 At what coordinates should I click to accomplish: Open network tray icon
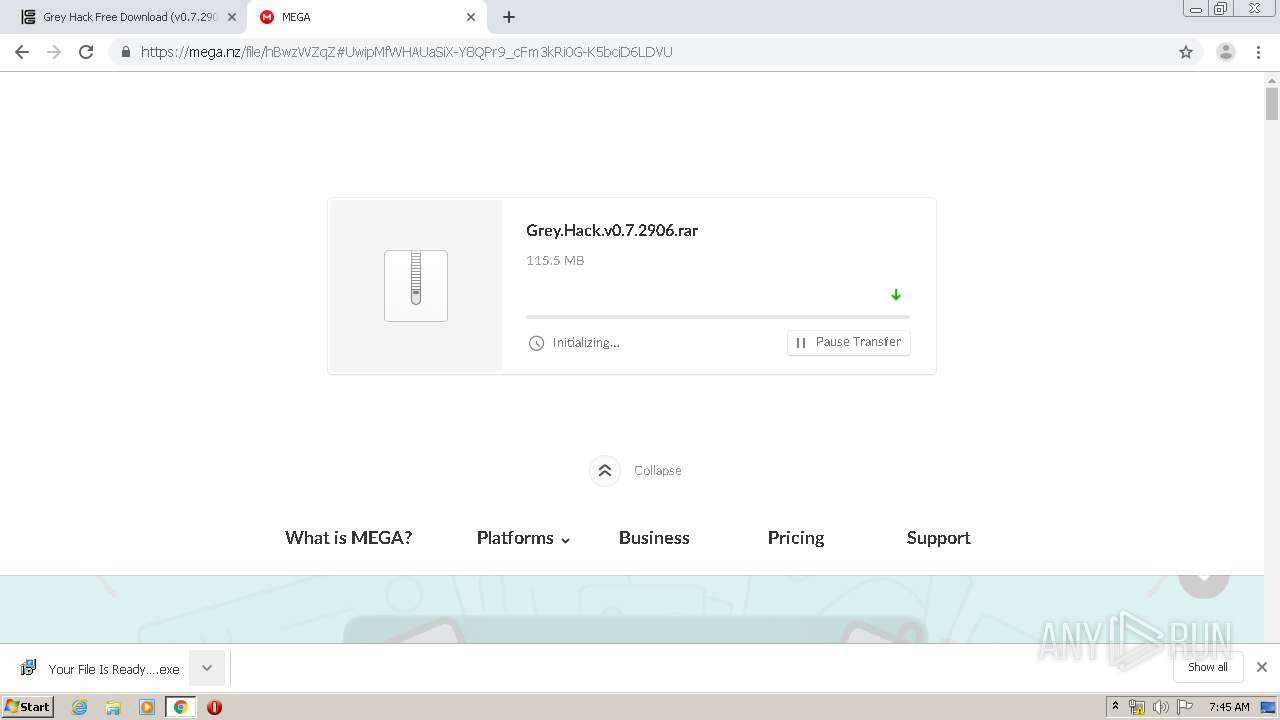point(1137,707)
